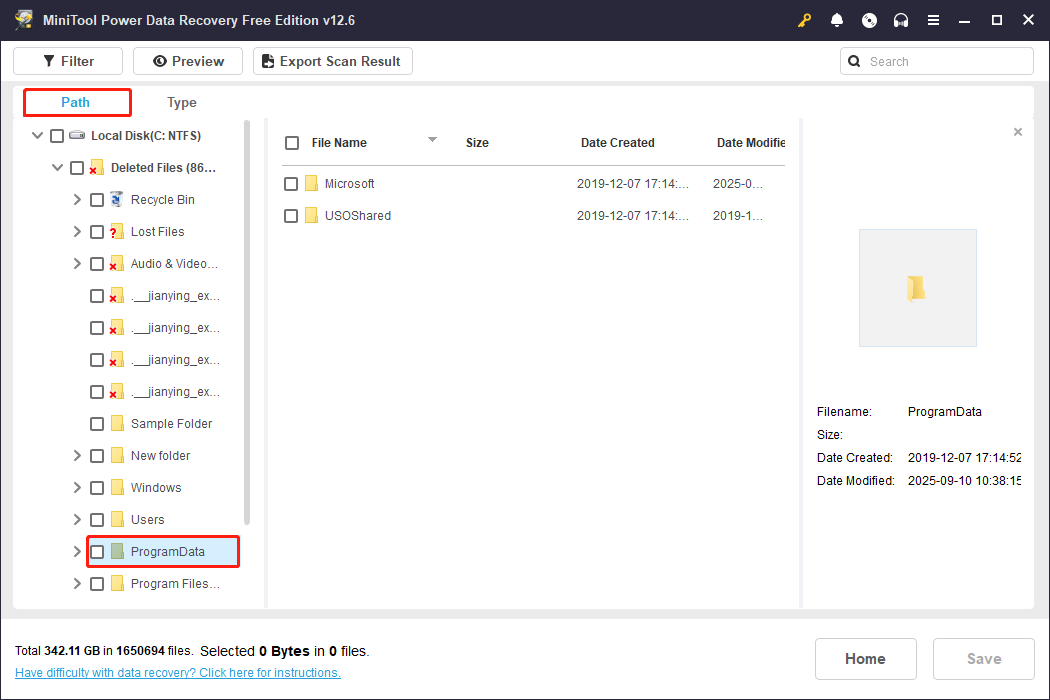Open support via the headphones icon
The width and height of the screenshot is (1050, 700).
coord(901,20)
